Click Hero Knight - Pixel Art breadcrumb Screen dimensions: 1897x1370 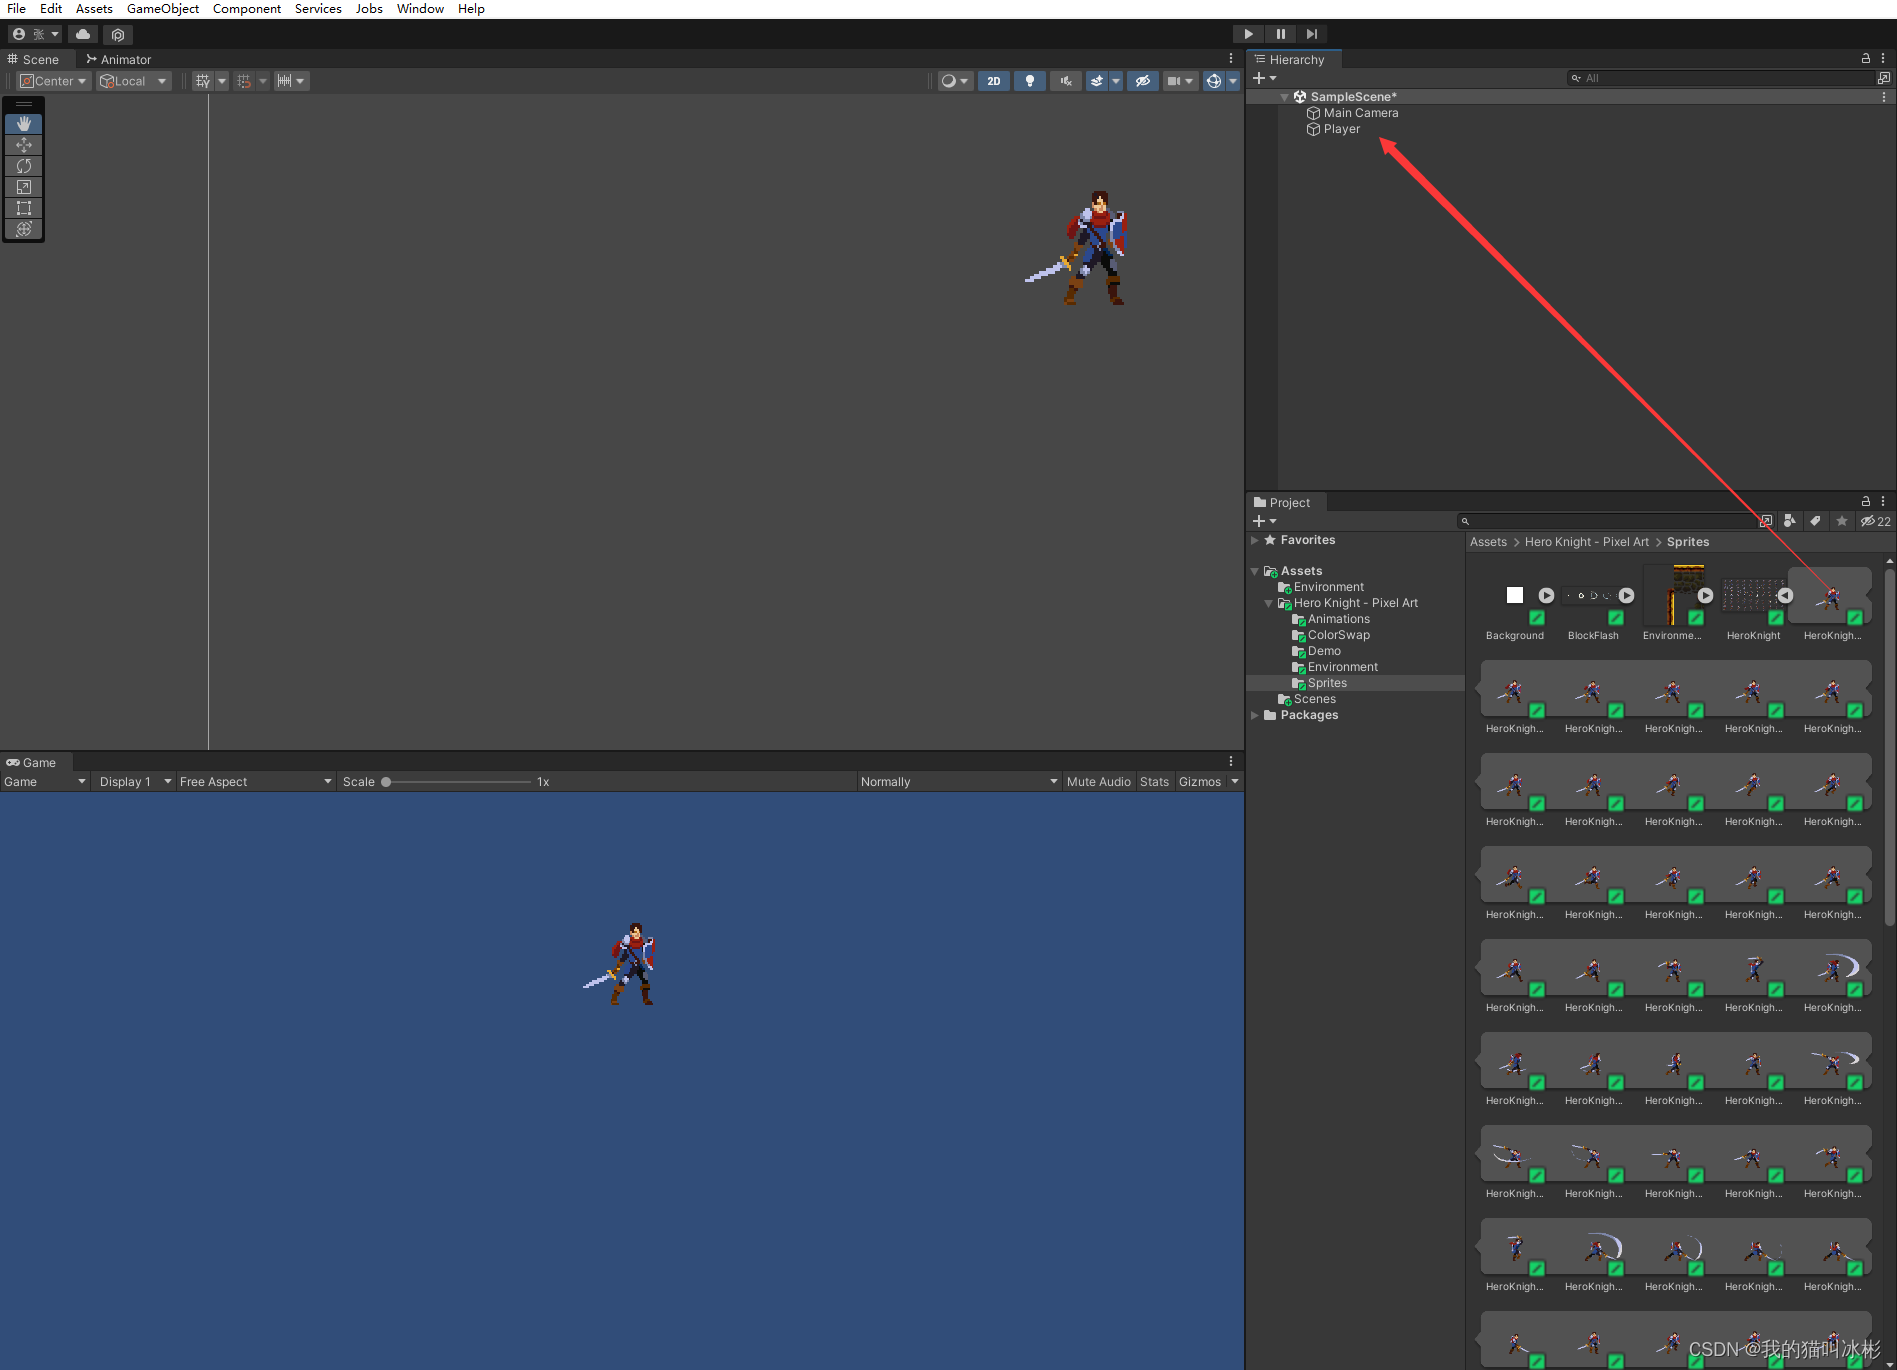1586,542
